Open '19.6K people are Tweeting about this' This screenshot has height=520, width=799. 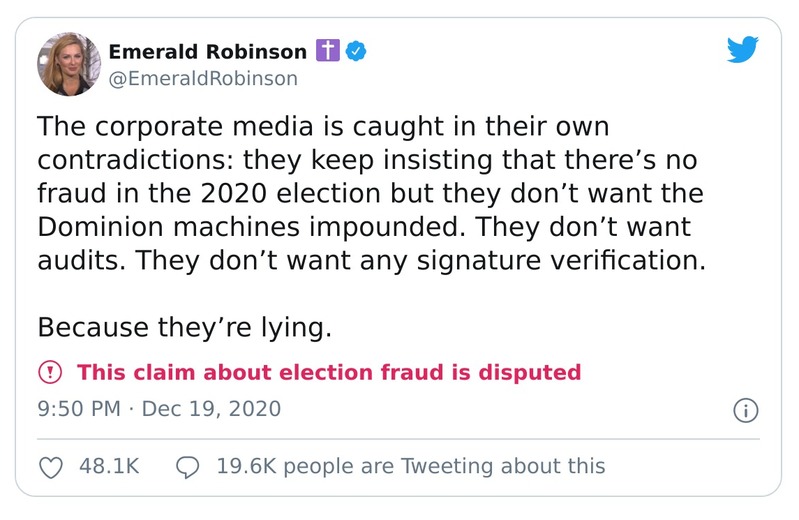[410, 466]
